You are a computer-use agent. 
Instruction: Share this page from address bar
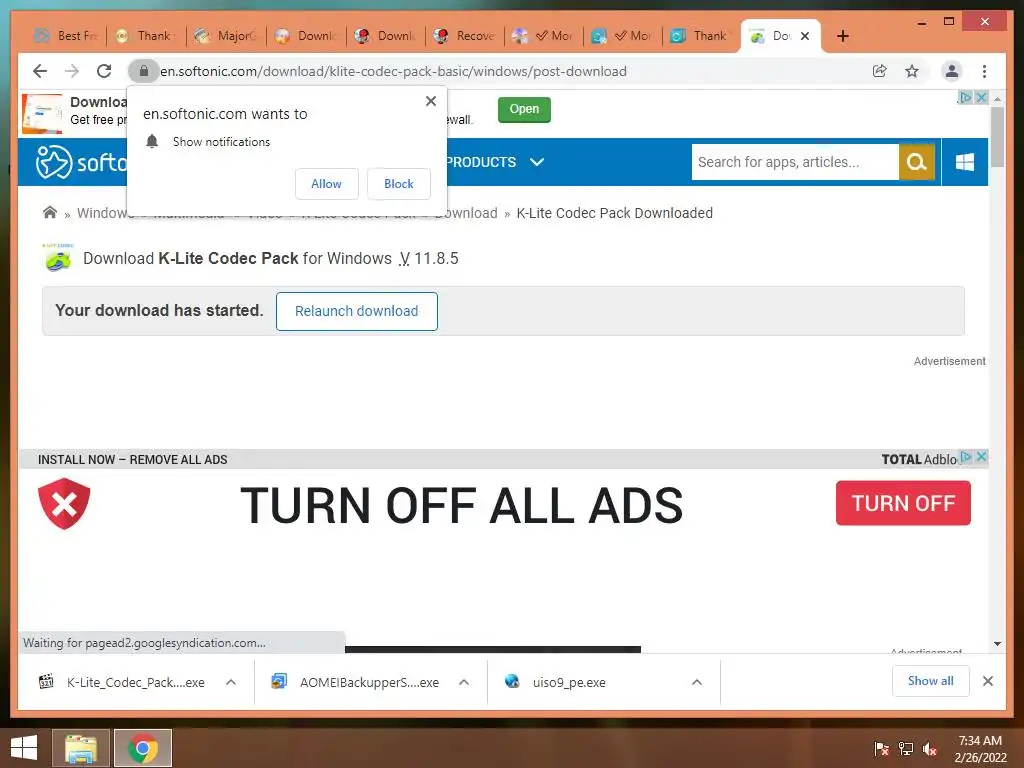coord(880,71)
